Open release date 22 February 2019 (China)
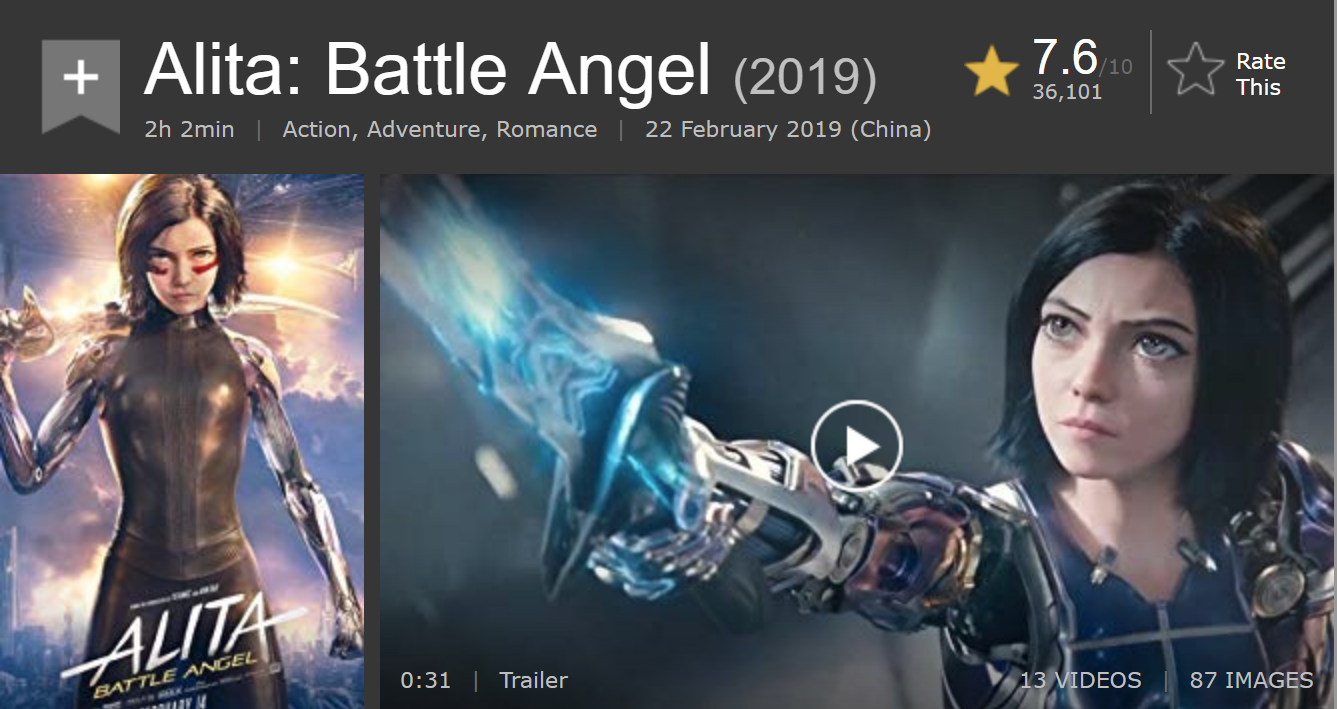The image size is (1337, 709). click(x=788, y=129)
